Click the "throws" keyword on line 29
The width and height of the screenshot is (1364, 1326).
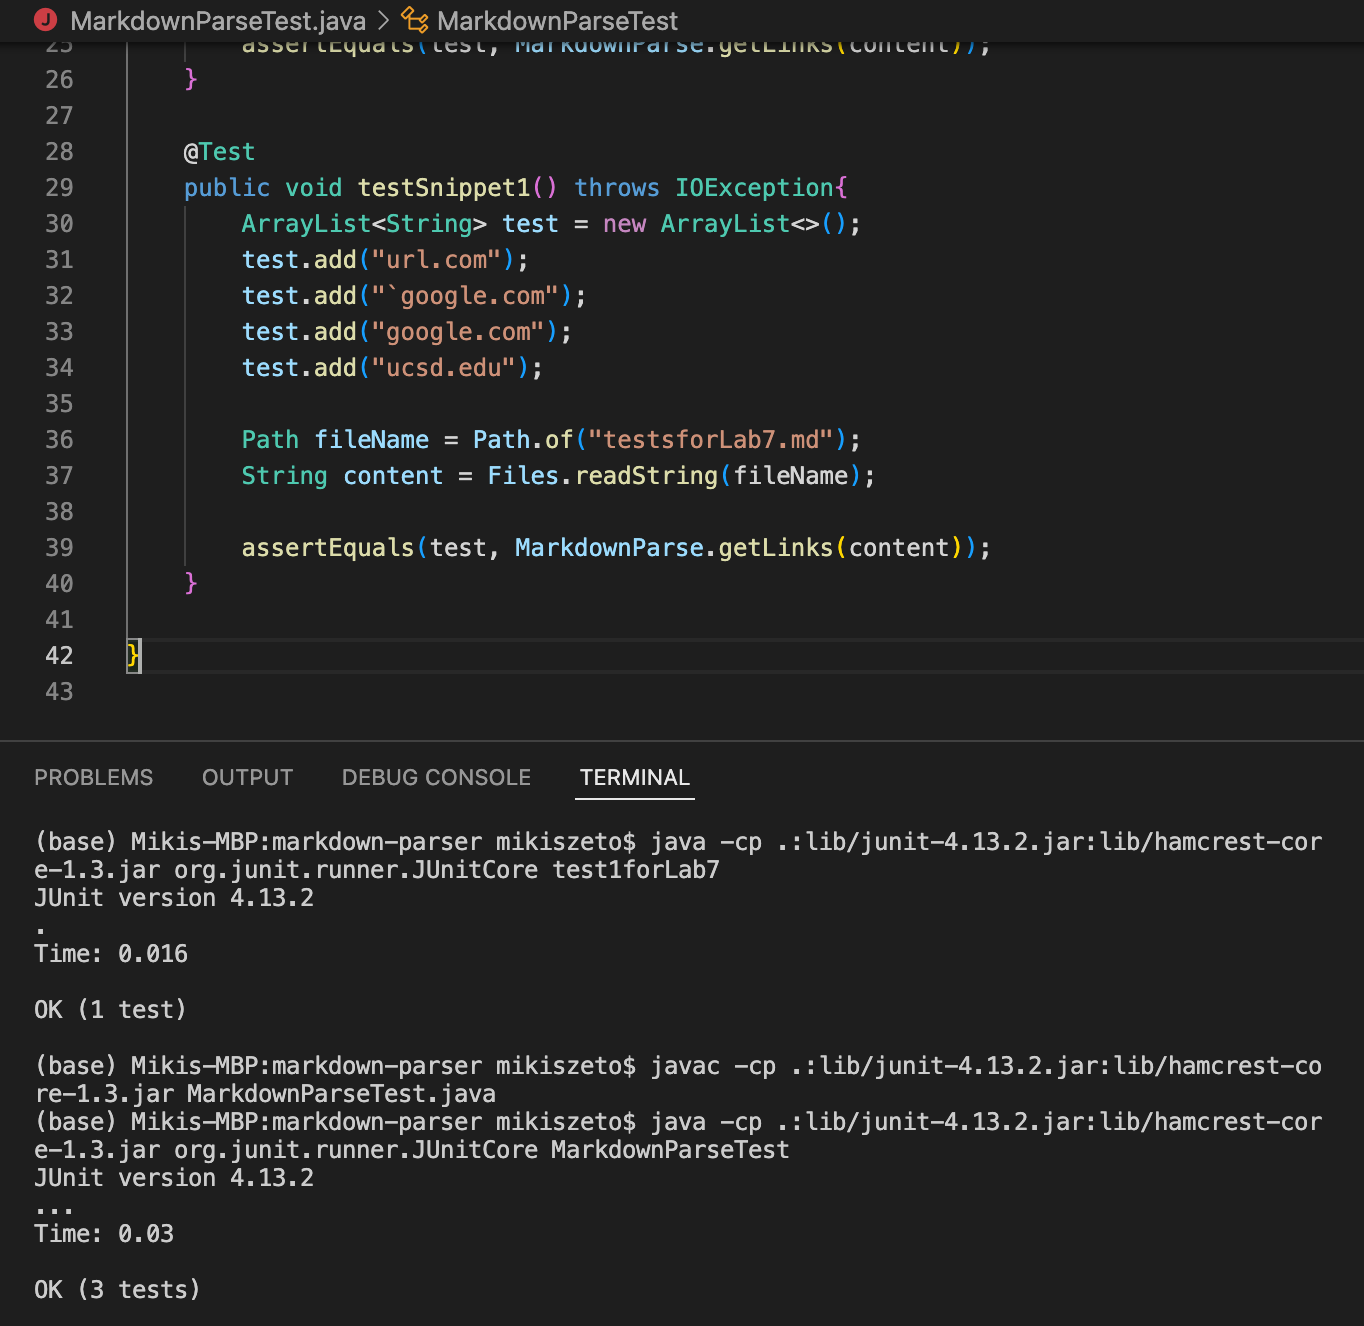coord(617,187)
